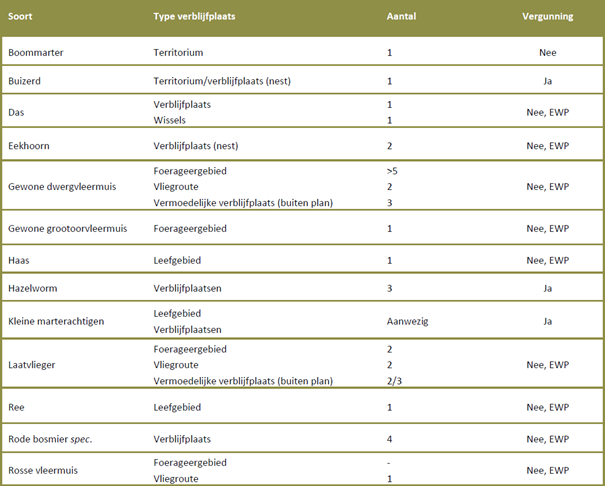Select 'Kleine marterachtigen' species cell
The width and height of the screenshot is (605, 486).
coord(56,321)
